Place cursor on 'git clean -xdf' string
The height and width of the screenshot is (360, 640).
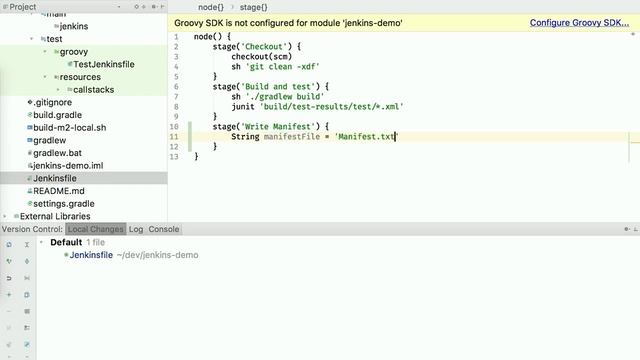(x=282, y=67)
